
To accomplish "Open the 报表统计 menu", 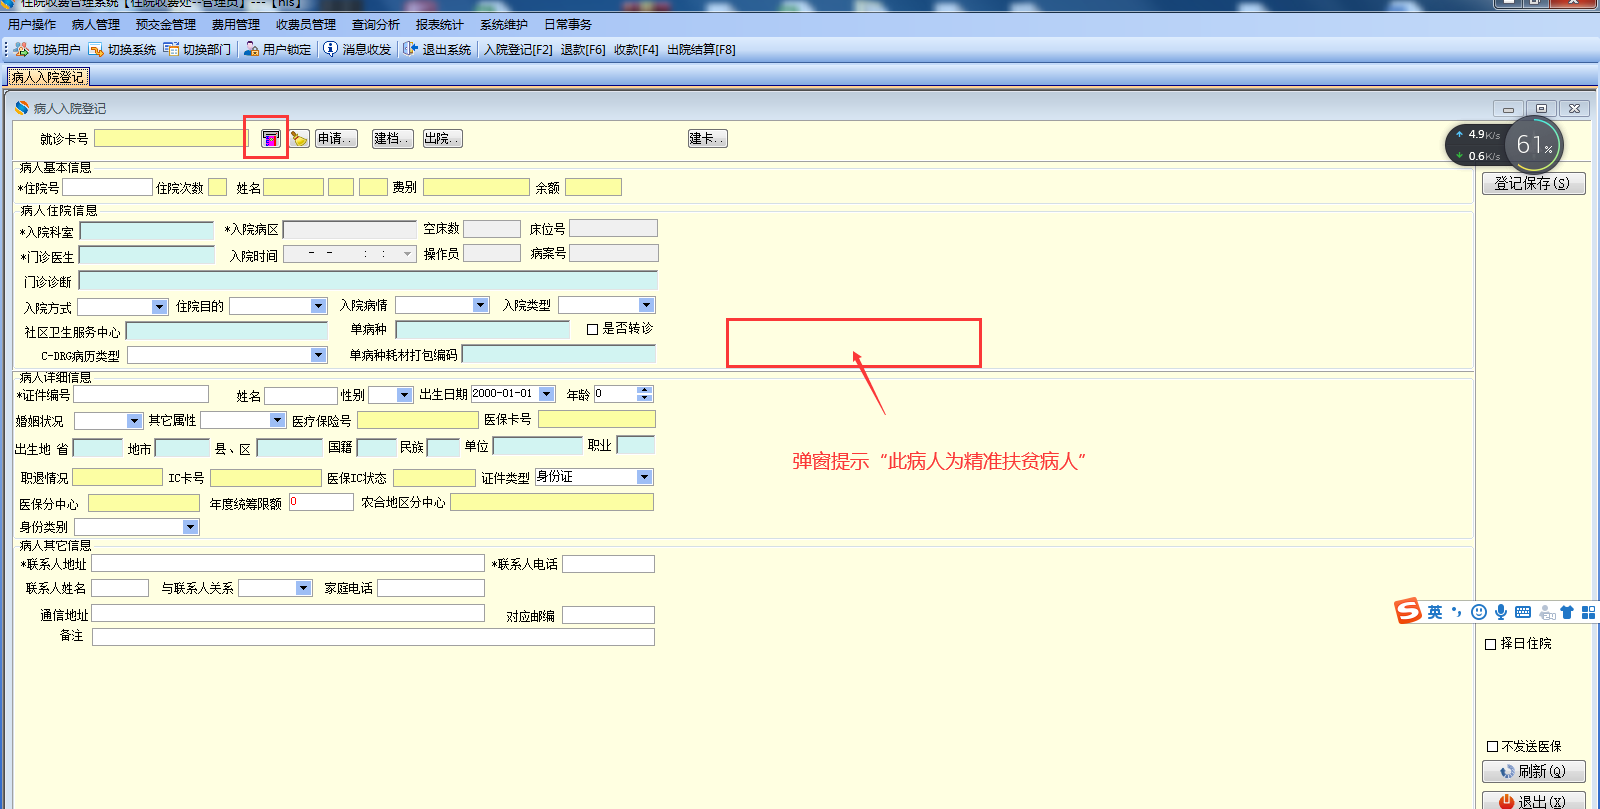I will [x=440, y=25].
